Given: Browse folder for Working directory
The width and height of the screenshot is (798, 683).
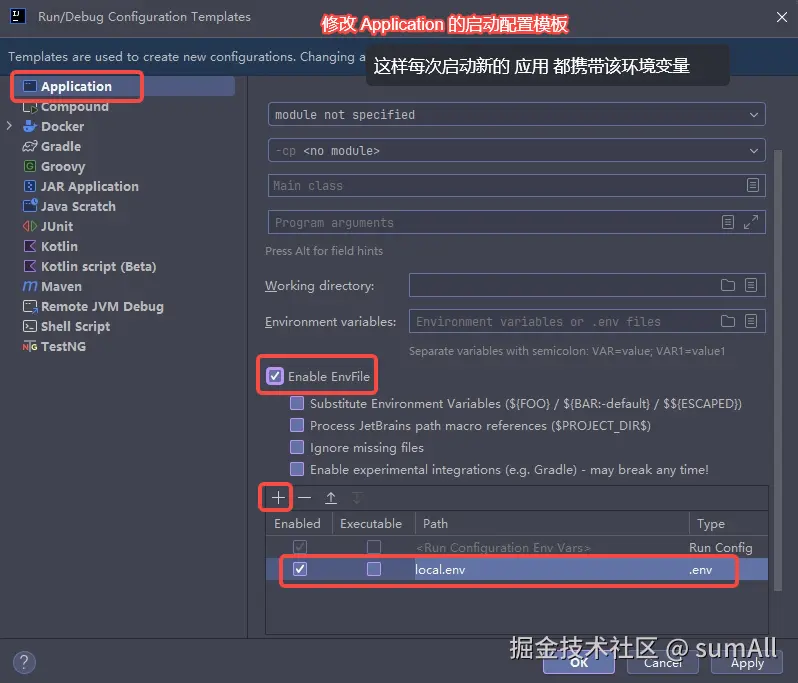Looking at the screenshot, I should click(x=728, y=285).
